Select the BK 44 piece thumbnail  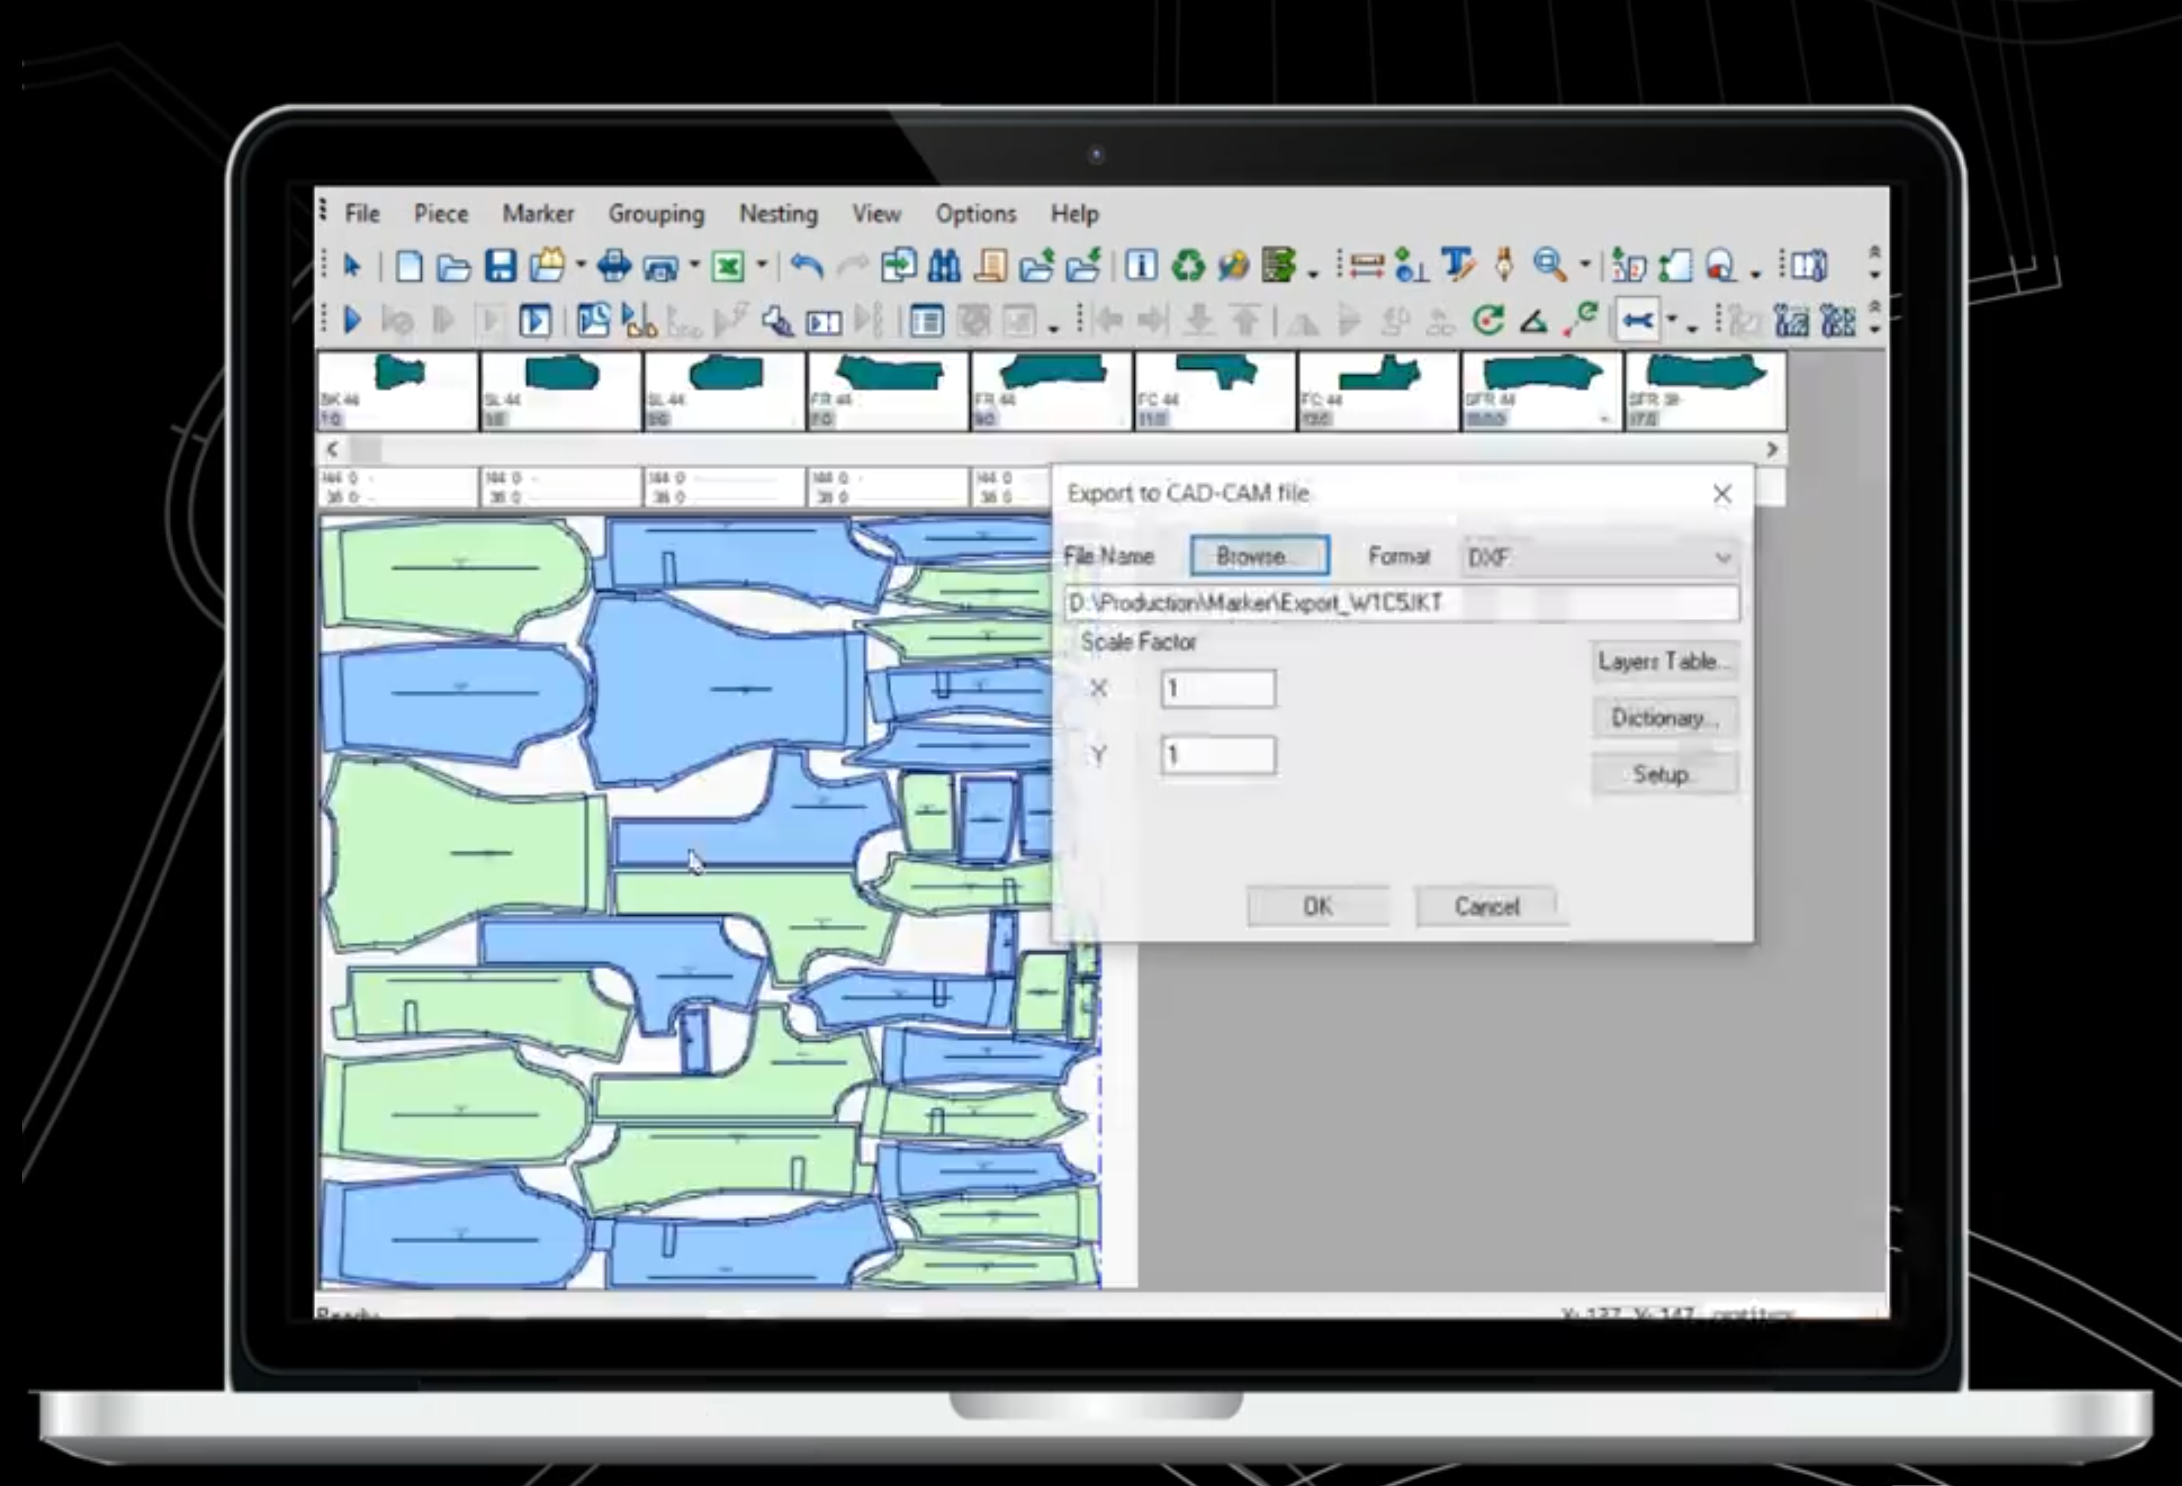(x=397, y=391)
